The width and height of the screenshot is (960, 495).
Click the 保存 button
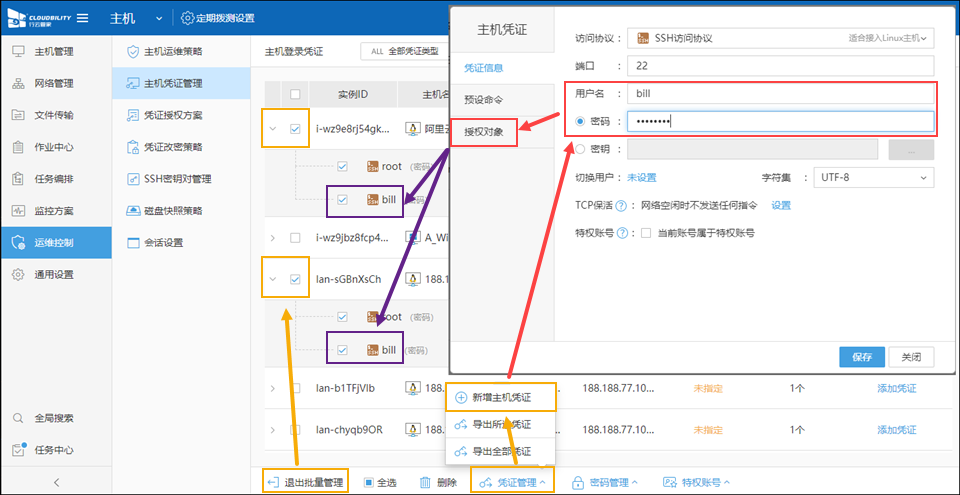tap(861, 356)
